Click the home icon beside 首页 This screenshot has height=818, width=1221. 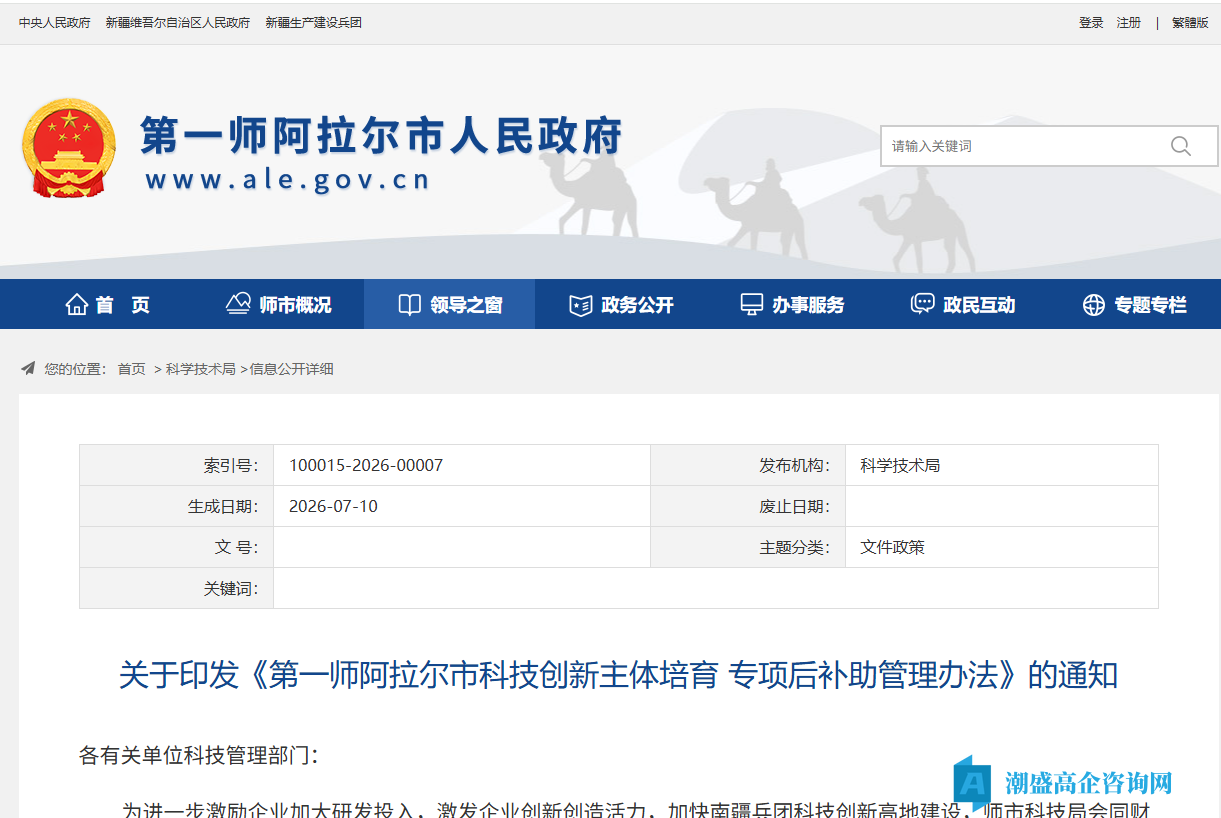77,305
